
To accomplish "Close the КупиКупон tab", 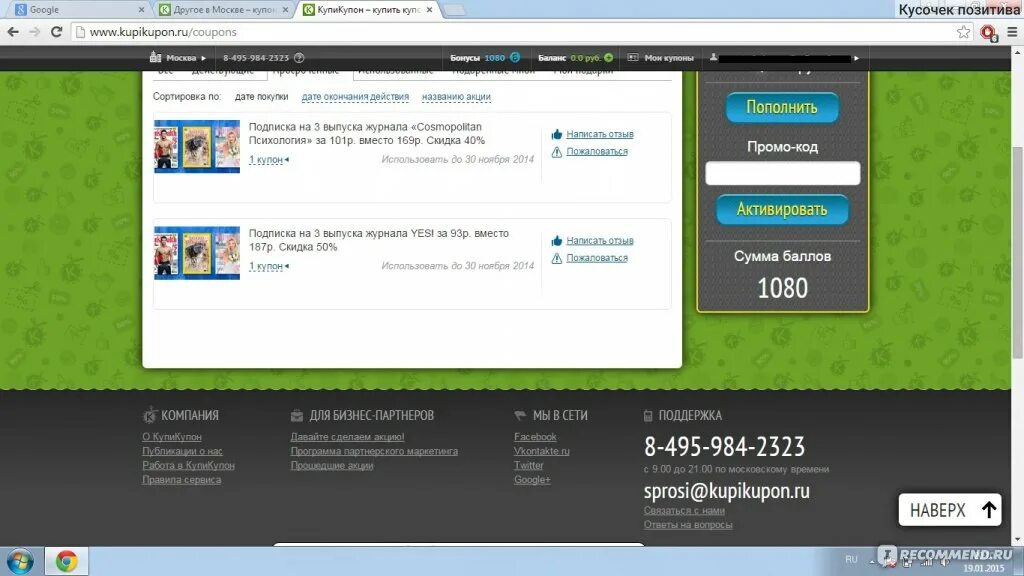I will [429, 10].
